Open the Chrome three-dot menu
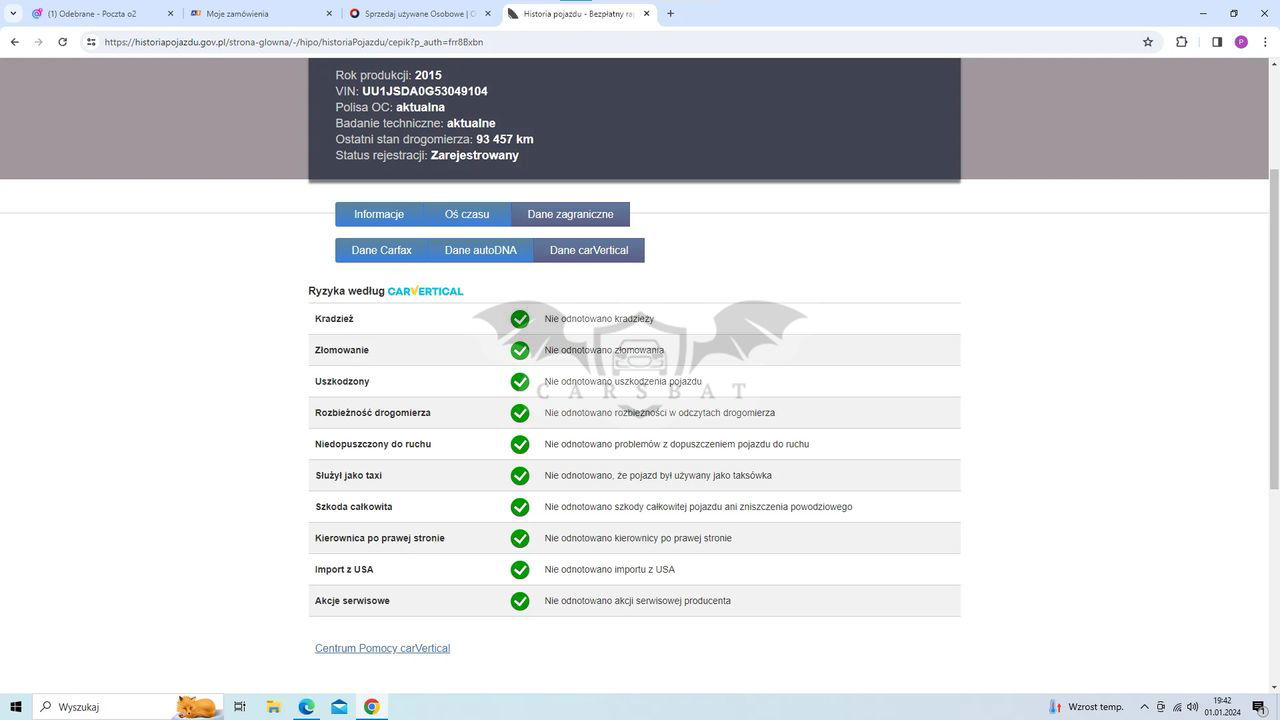This screenshot has width=1280, height=720. (1265, 42)
